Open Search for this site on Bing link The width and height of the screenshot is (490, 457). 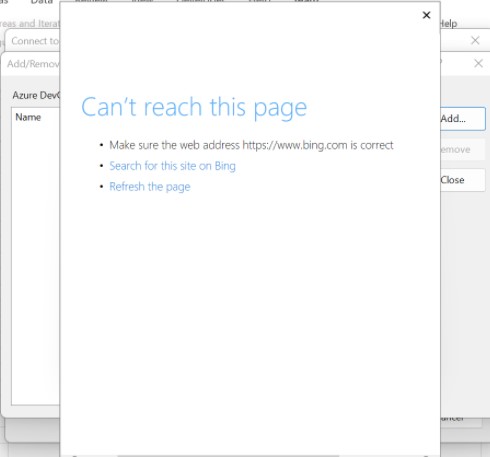(172, 166)
